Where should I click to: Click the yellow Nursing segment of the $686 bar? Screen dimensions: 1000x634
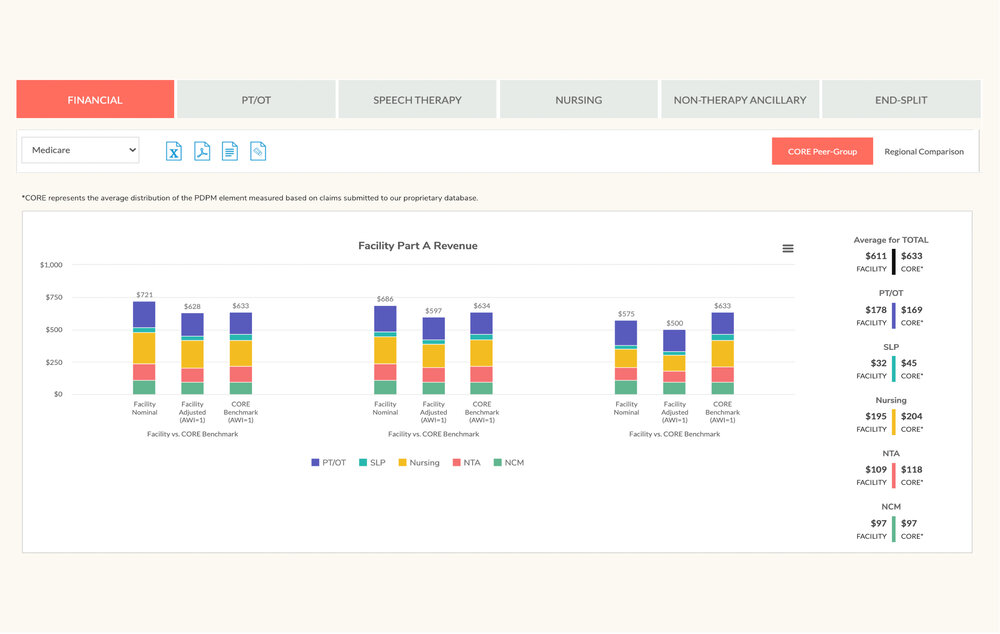(x=385, y=350)
